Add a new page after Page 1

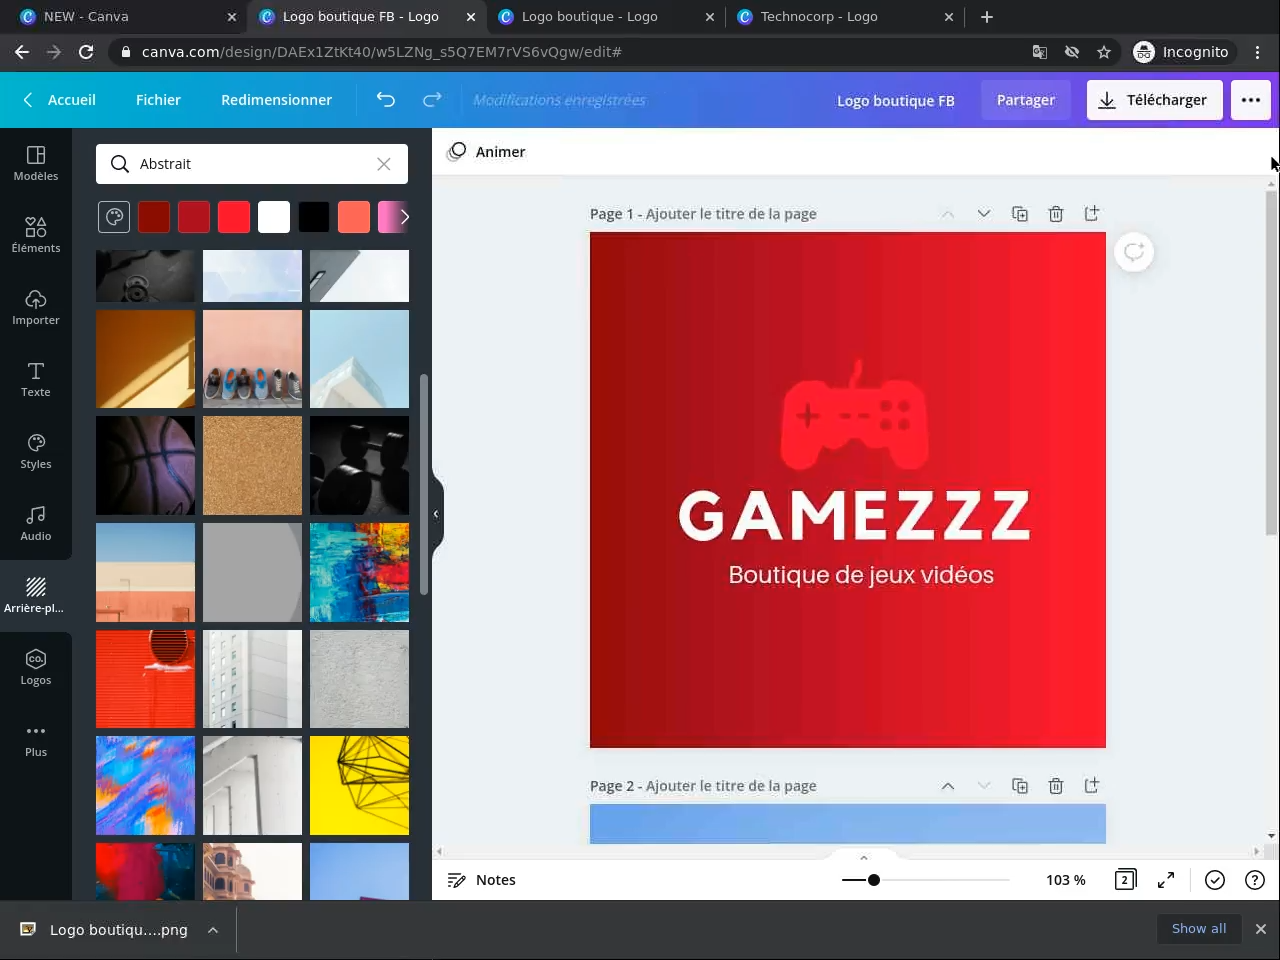point(1092,214)
